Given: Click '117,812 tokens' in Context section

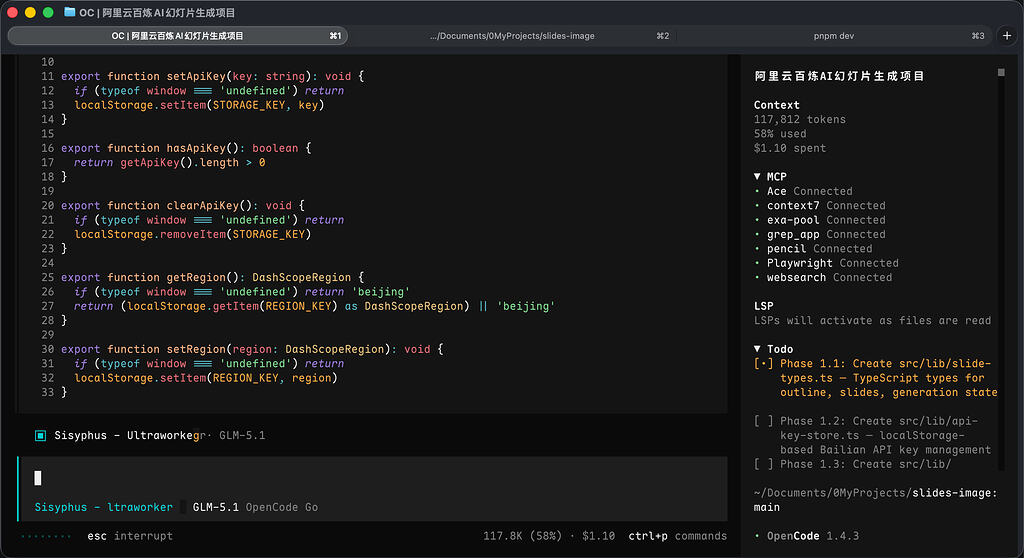Looking at the screenshot, I should (799, 119).
